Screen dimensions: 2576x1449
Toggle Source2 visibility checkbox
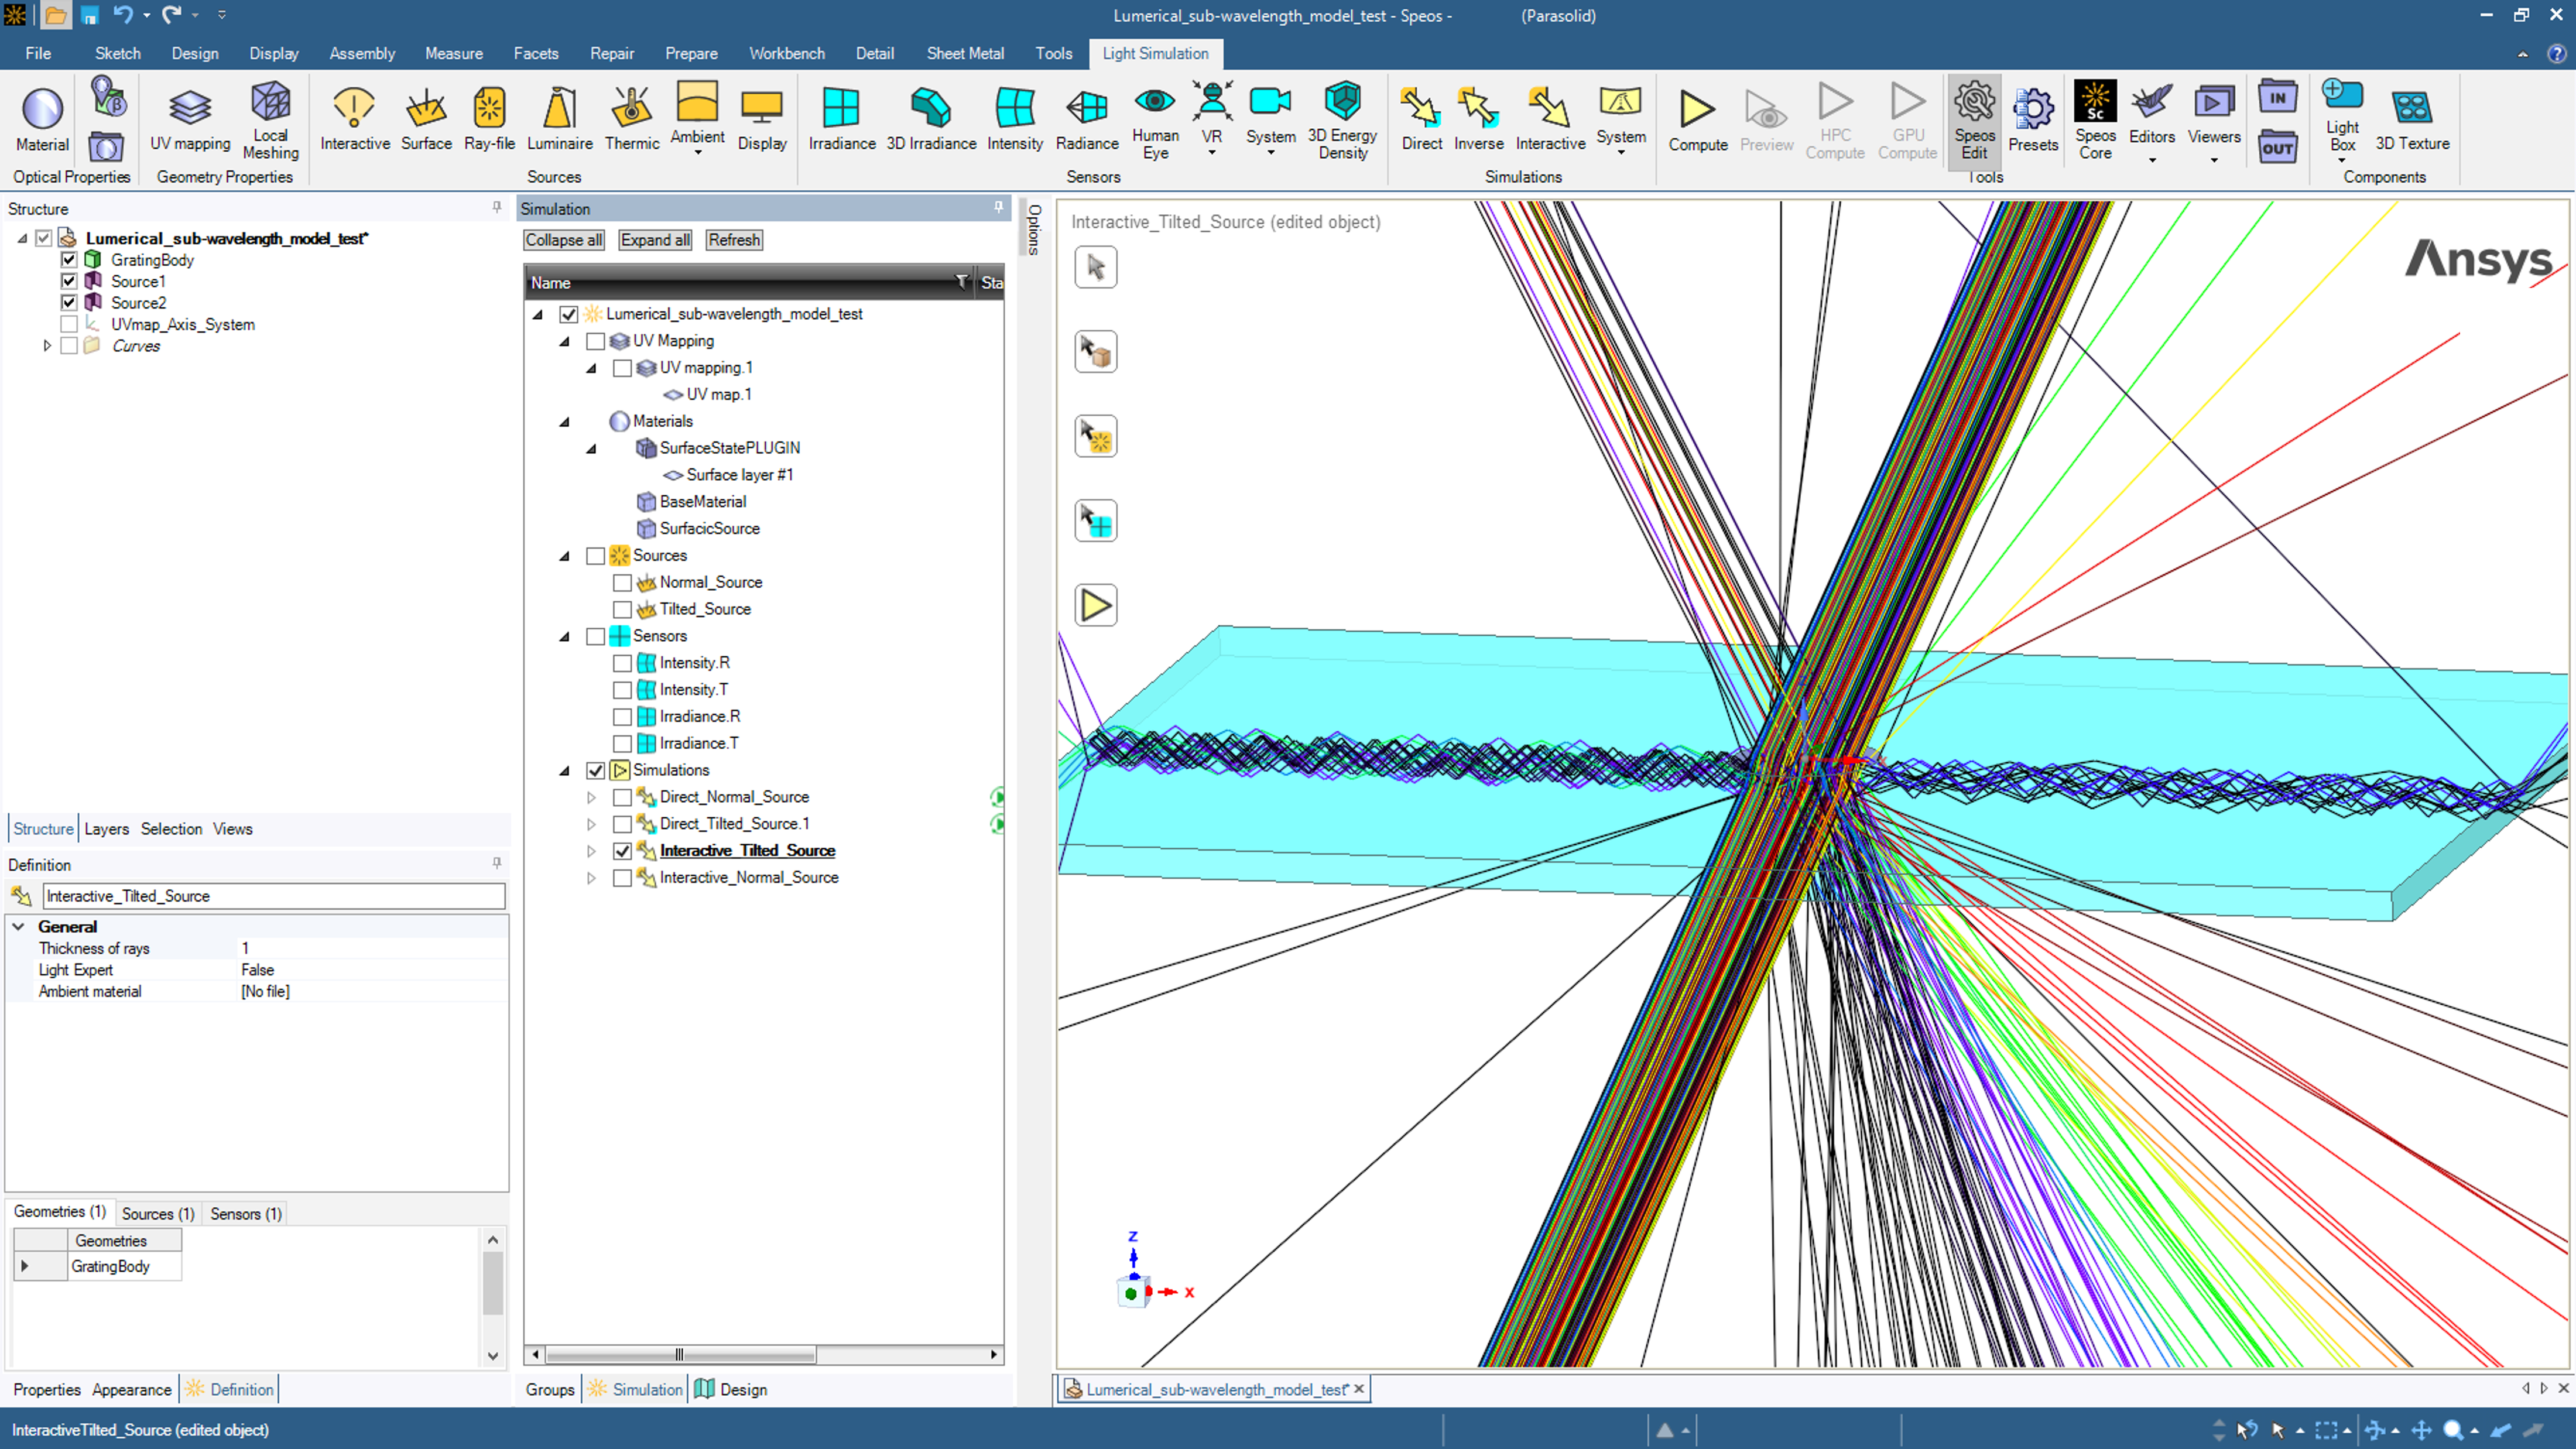69,302
